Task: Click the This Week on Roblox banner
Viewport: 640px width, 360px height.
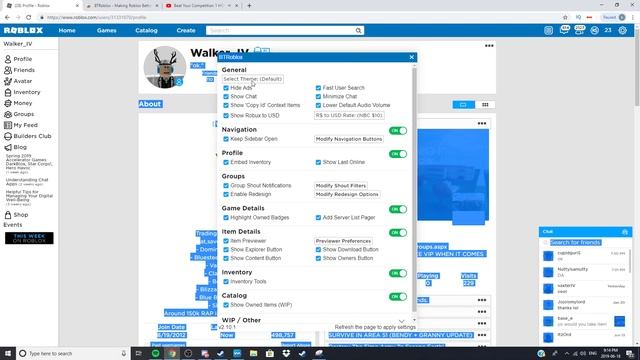Action: [x=29, y=238]
